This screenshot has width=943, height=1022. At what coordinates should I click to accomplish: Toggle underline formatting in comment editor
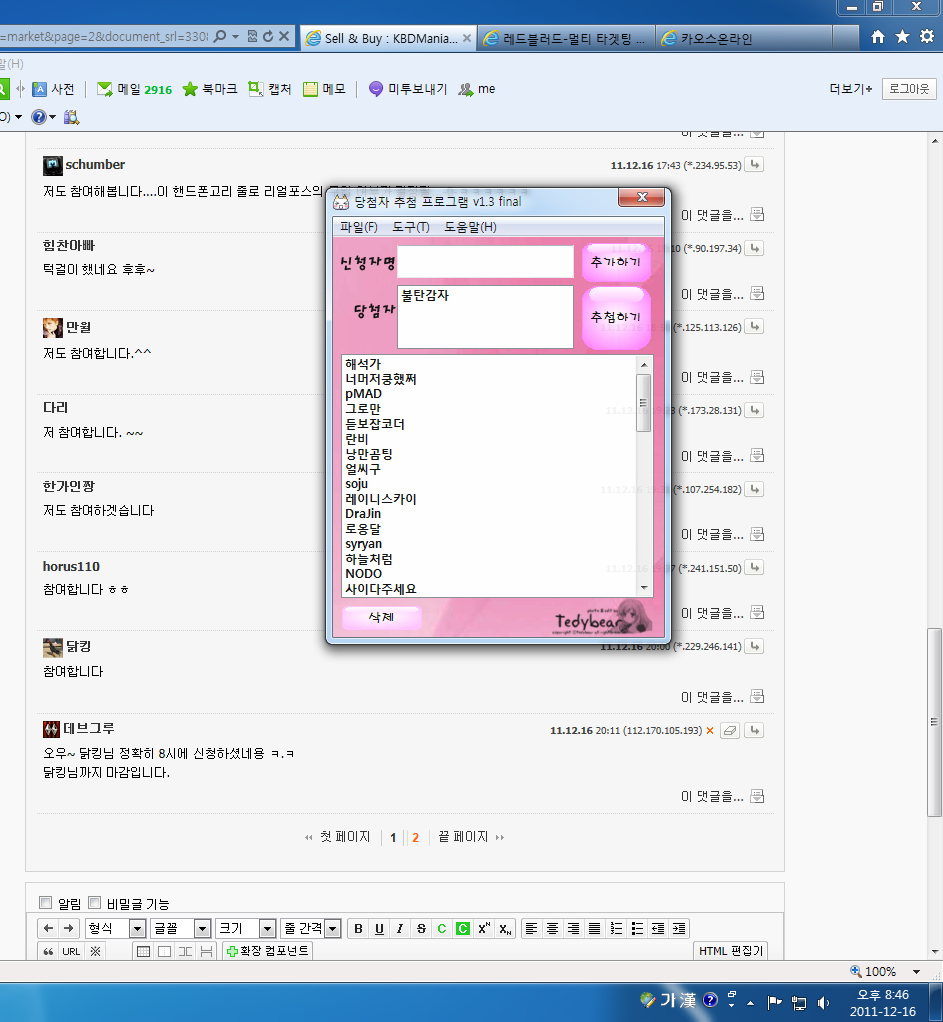coord(379,928)
